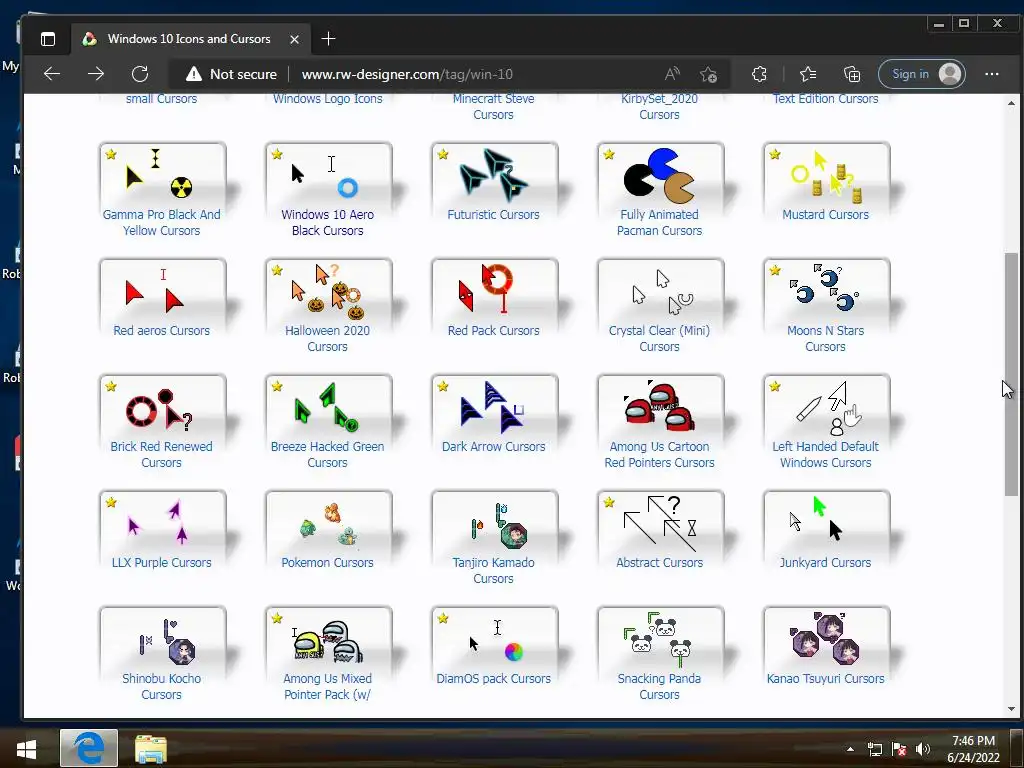
Task: Click the scrollbar up arrow
Action: tap(1011, 103)
